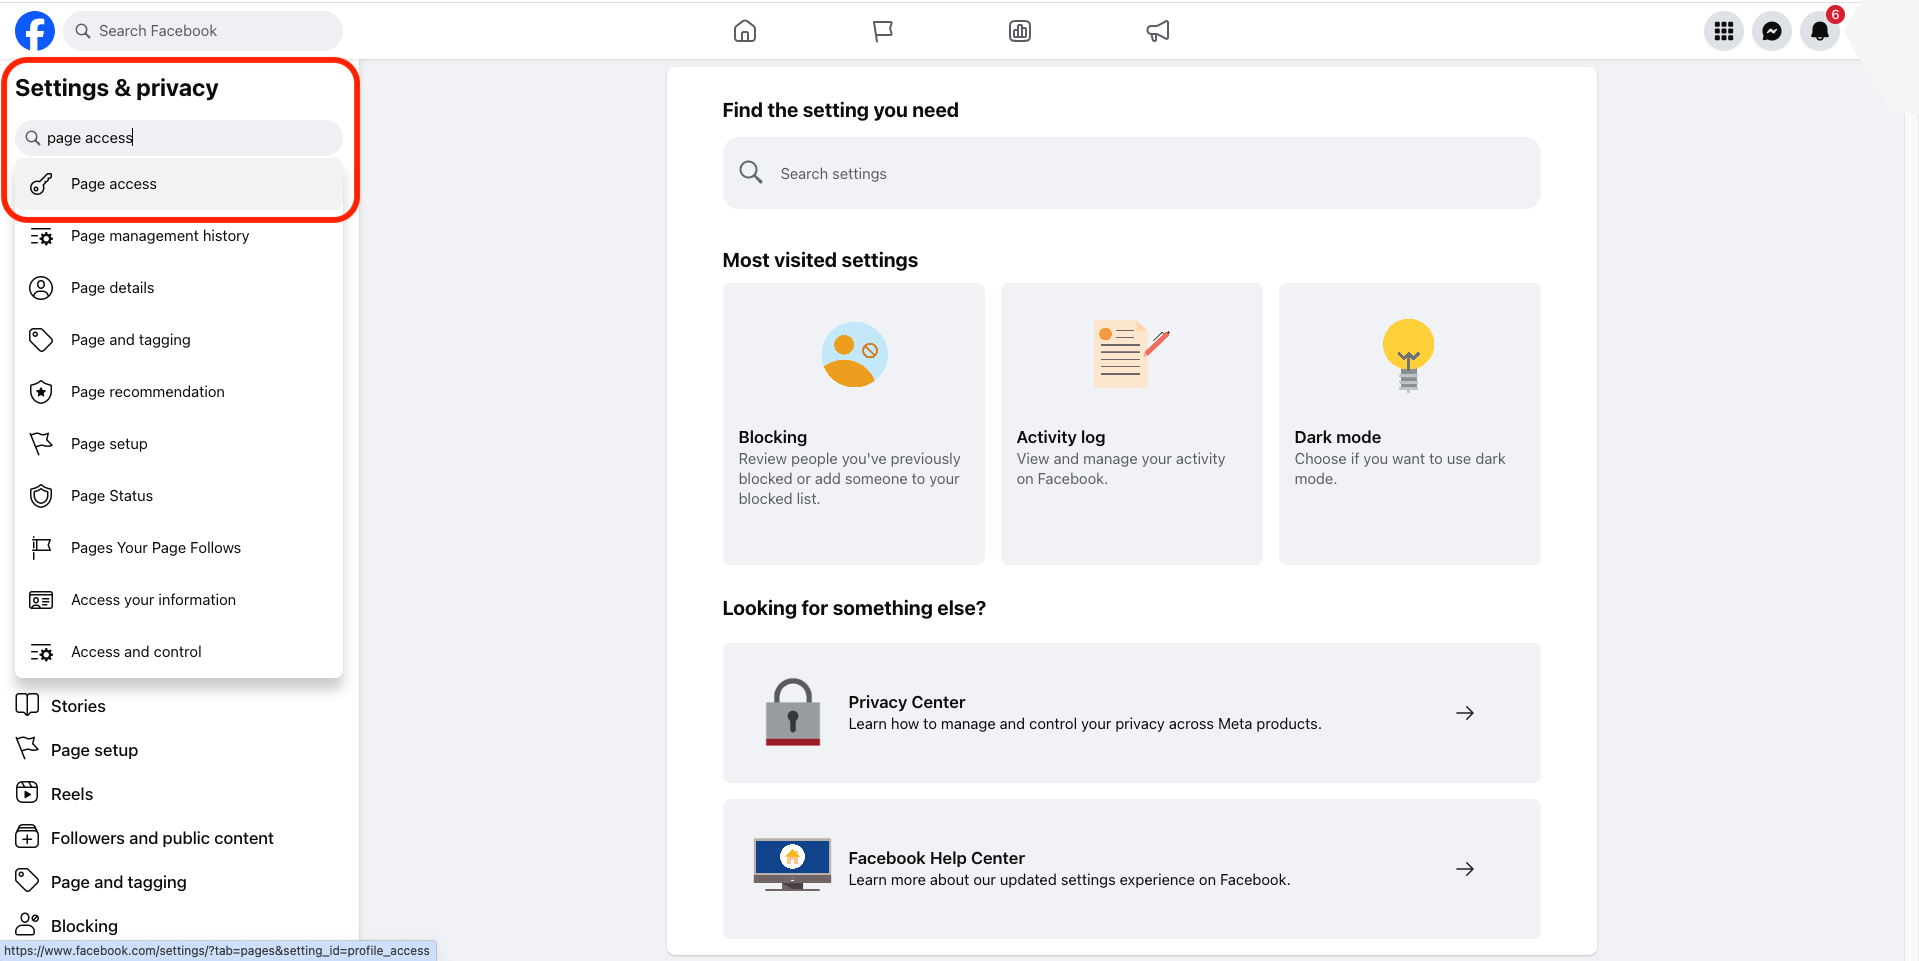Open Page and tagging in sidebar
1919x961 pixels.
click(x=179, y=882)
